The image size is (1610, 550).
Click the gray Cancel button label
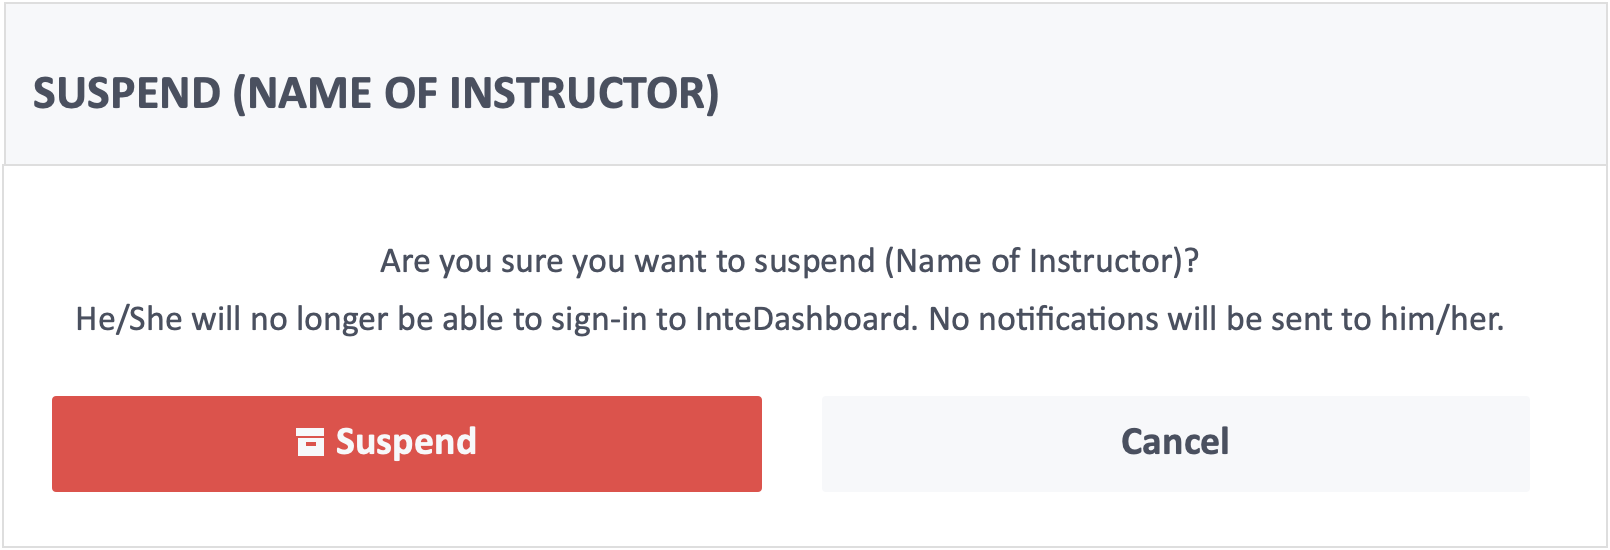tap(1175, 442)
